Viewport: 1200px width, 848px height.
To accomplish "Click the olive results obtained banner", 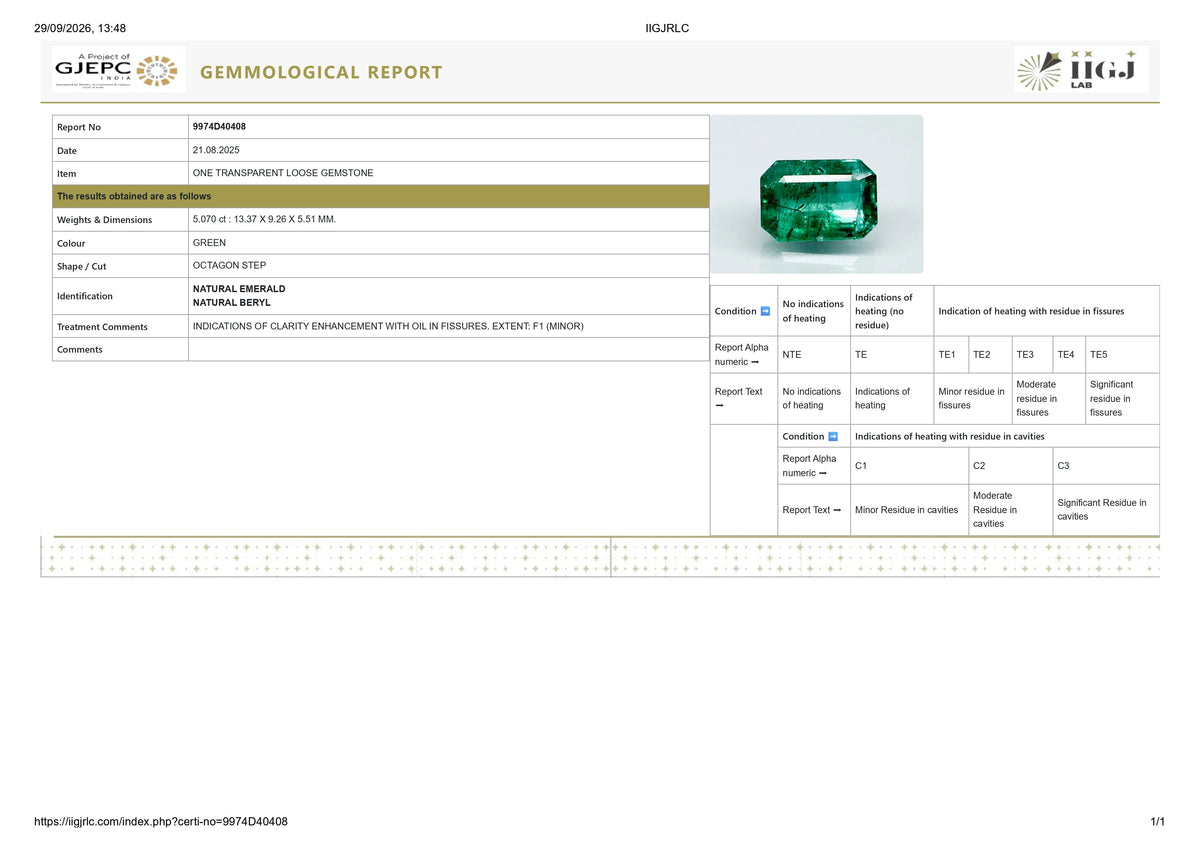I will [380, 196].
